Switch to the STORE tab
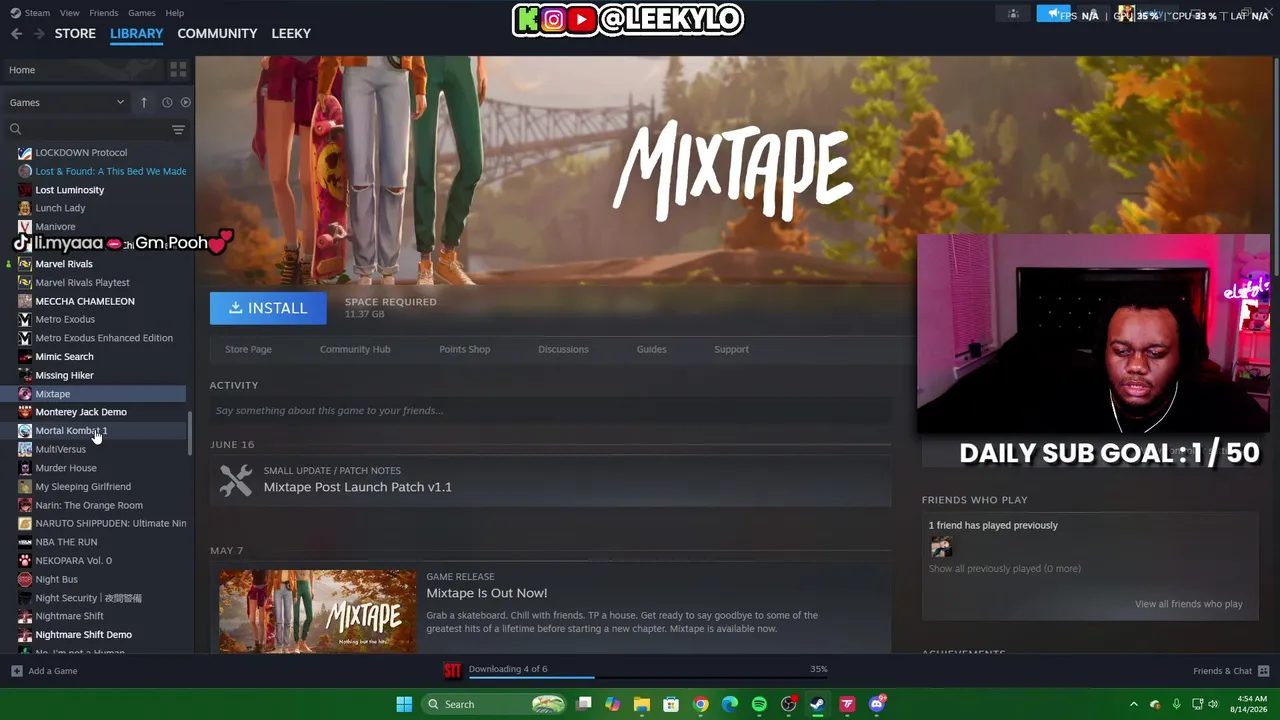 [75, 33]
